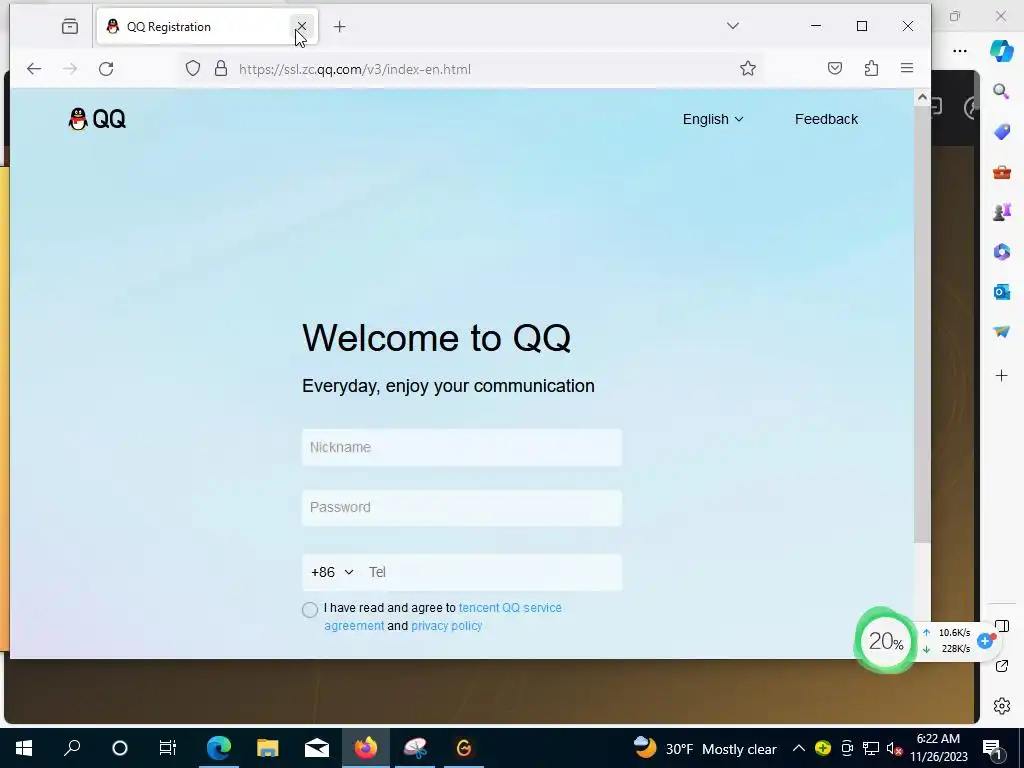1024x768 pixels.
Task: Open the Mail app from the taskbar
Action: [x=317, y=748]
